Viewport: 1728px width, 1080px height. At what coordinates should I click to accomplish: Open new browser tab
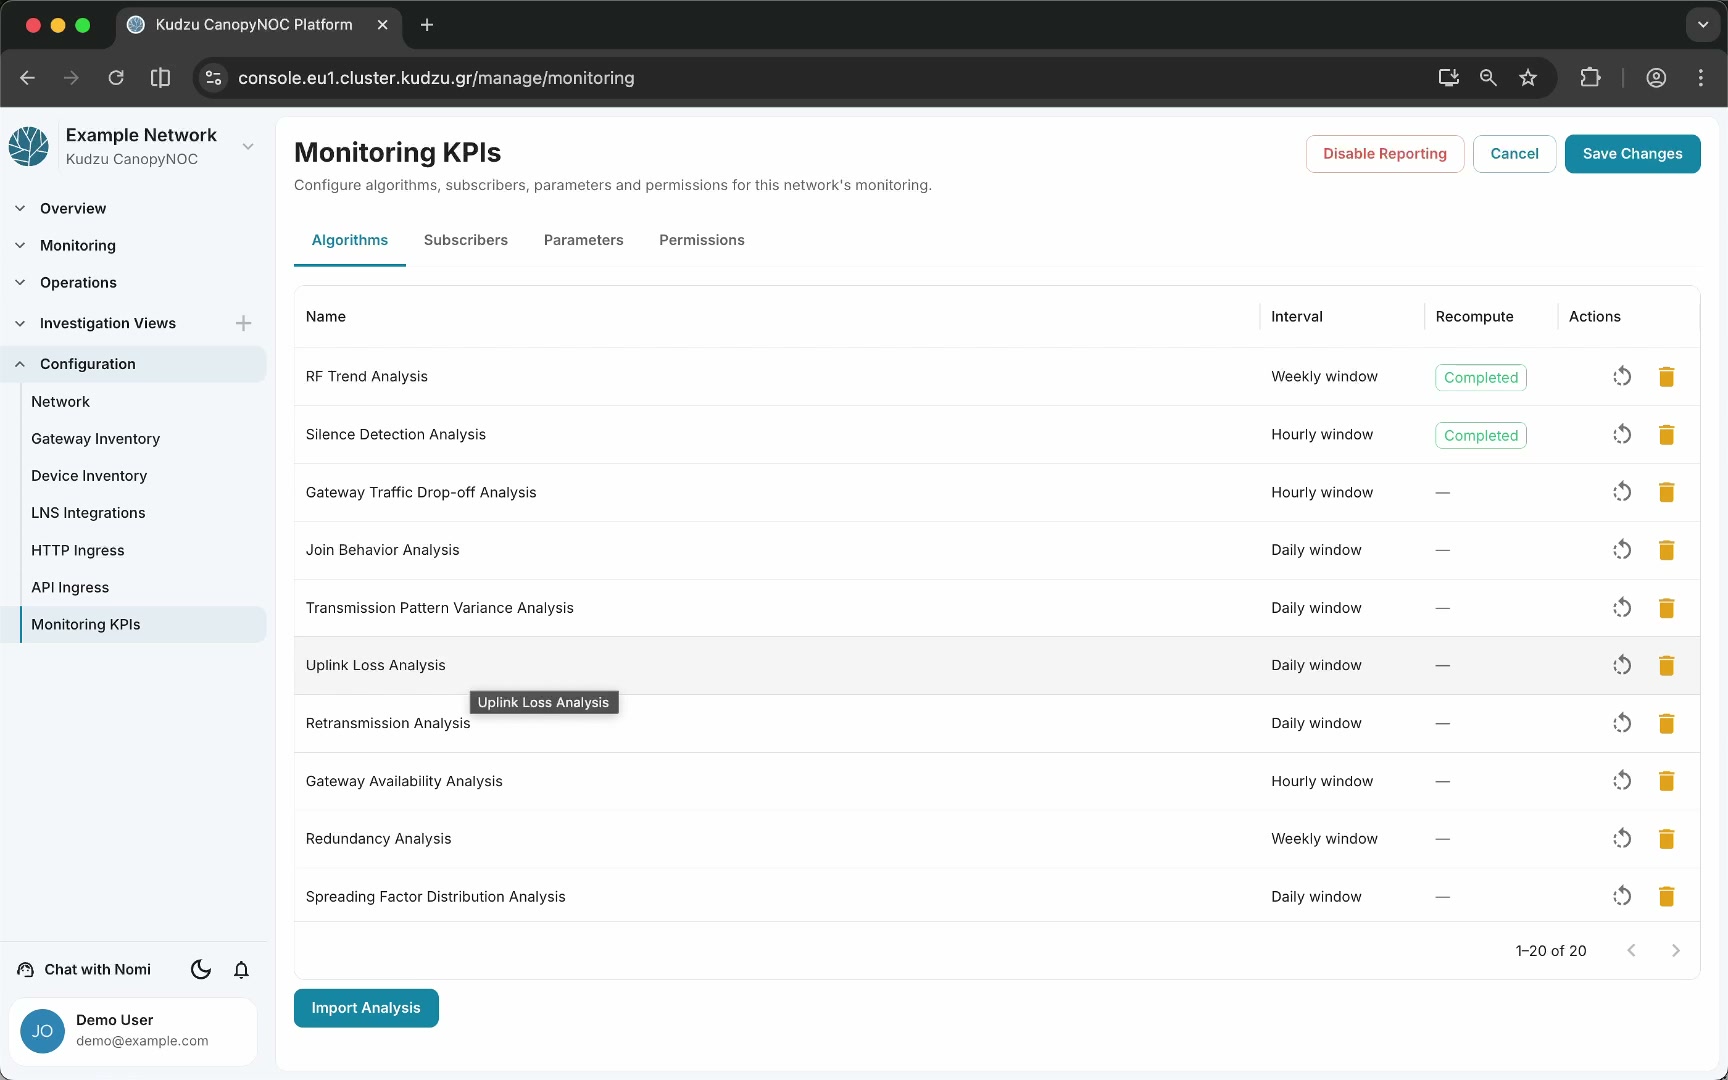[x=427, y=25]
